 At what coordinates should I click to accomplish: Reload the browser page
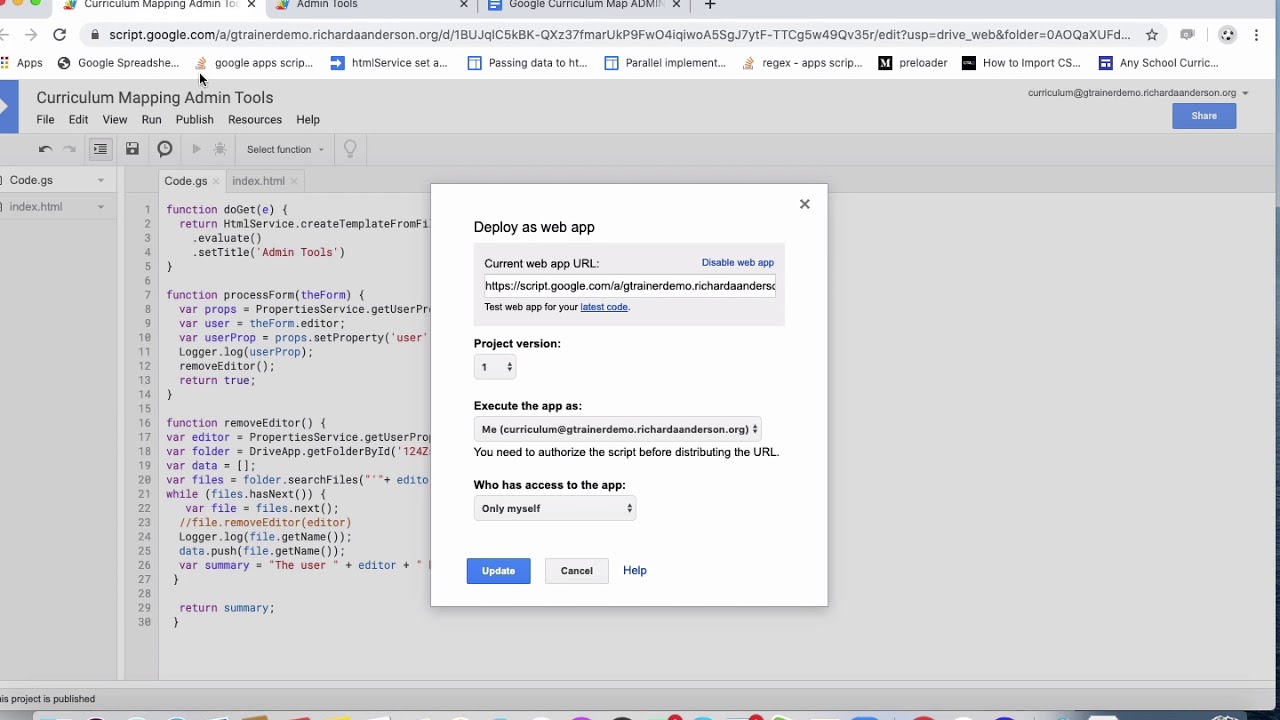pos(59,35)
